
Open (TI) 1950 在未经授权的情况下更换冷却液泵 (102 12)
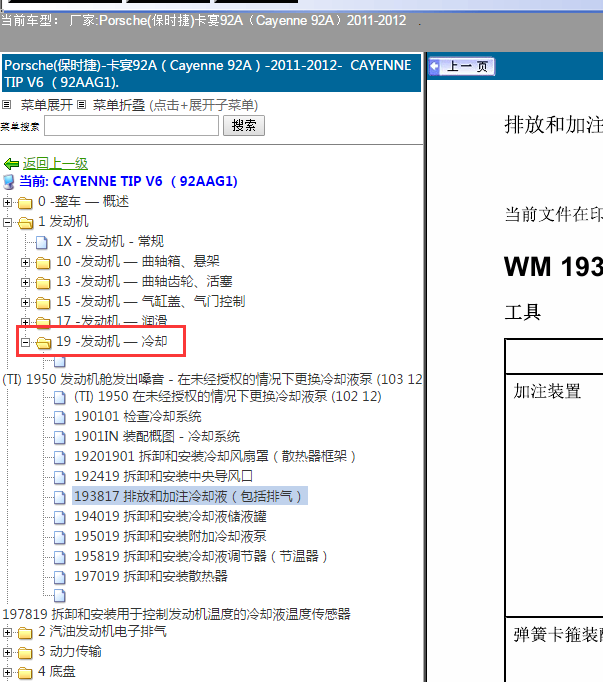pyautogui.click(x=228, y=397)
